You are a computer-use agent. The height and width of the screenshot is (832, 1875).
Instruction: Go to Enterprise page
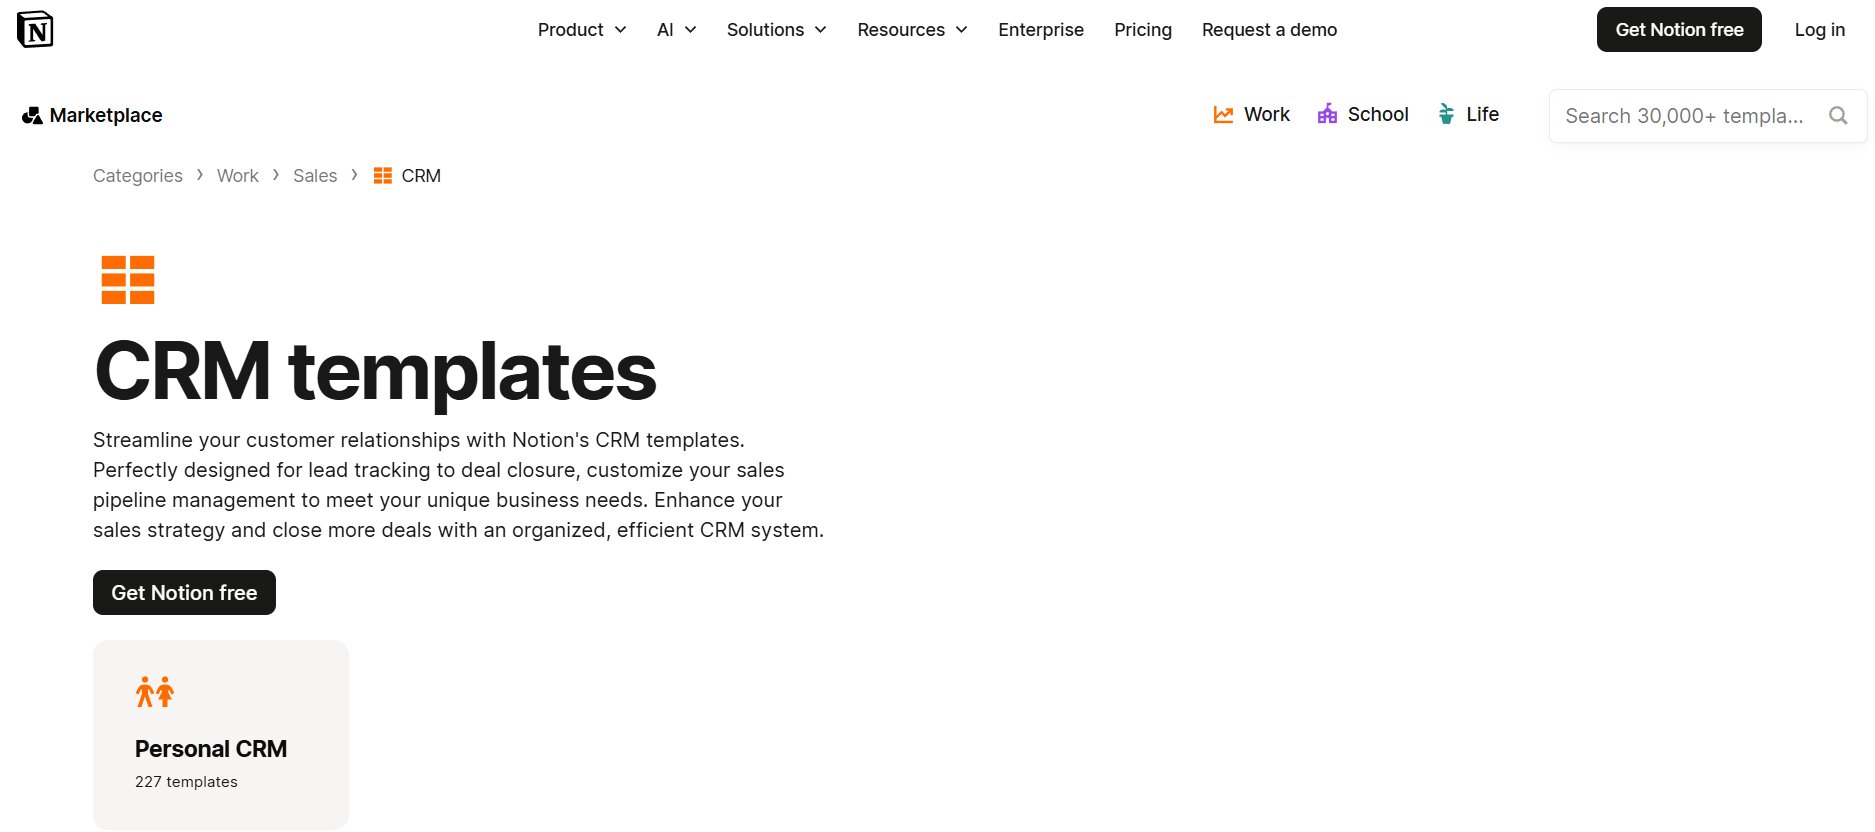click(1041, 30)
